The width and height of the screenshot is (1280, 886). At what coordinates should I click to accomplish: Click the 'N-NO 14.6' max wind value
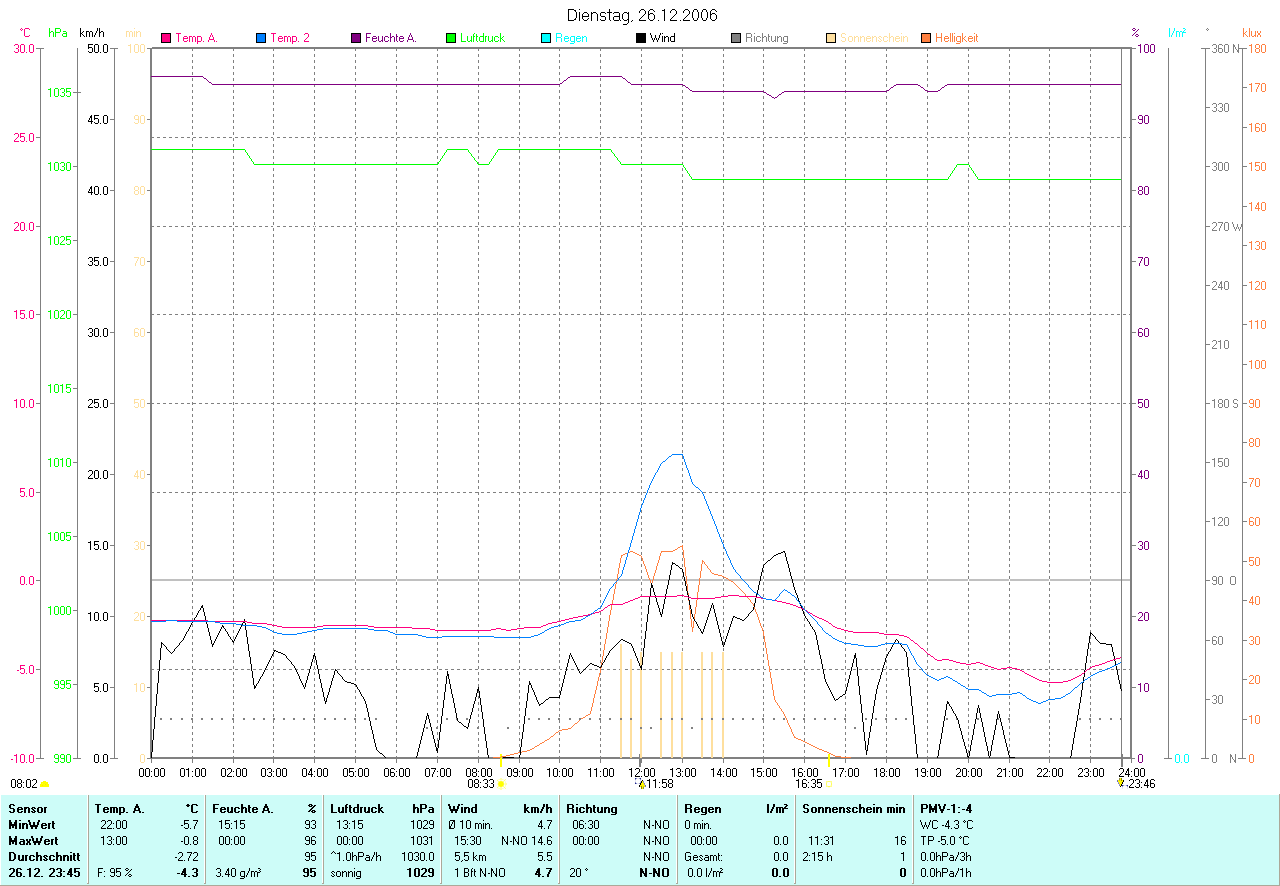tap(527, 841)
